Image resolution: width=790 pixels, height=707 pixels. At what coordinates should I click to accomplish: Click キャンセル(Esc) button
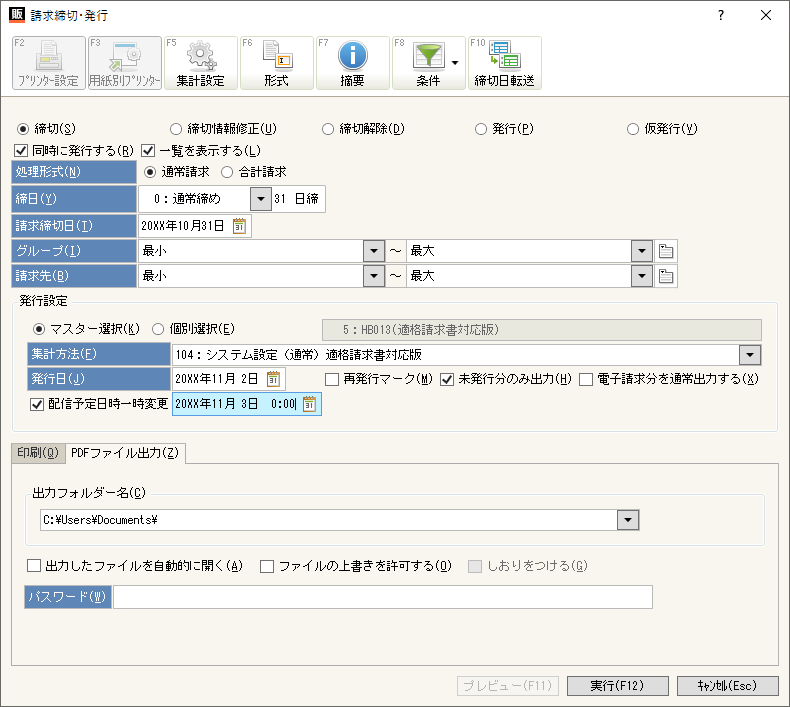click(x=728, y=686)
